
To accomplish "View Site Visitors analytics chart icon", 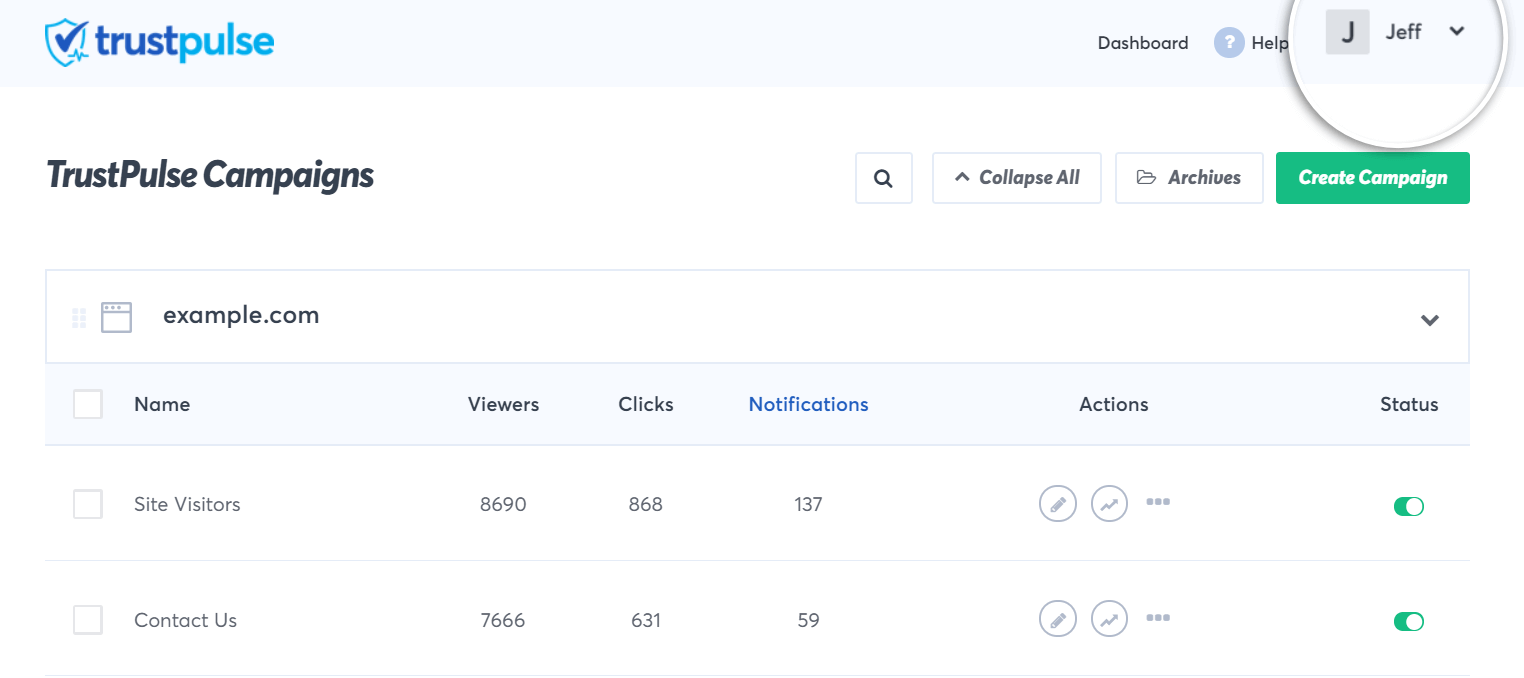I will [x=1109, y=504].
